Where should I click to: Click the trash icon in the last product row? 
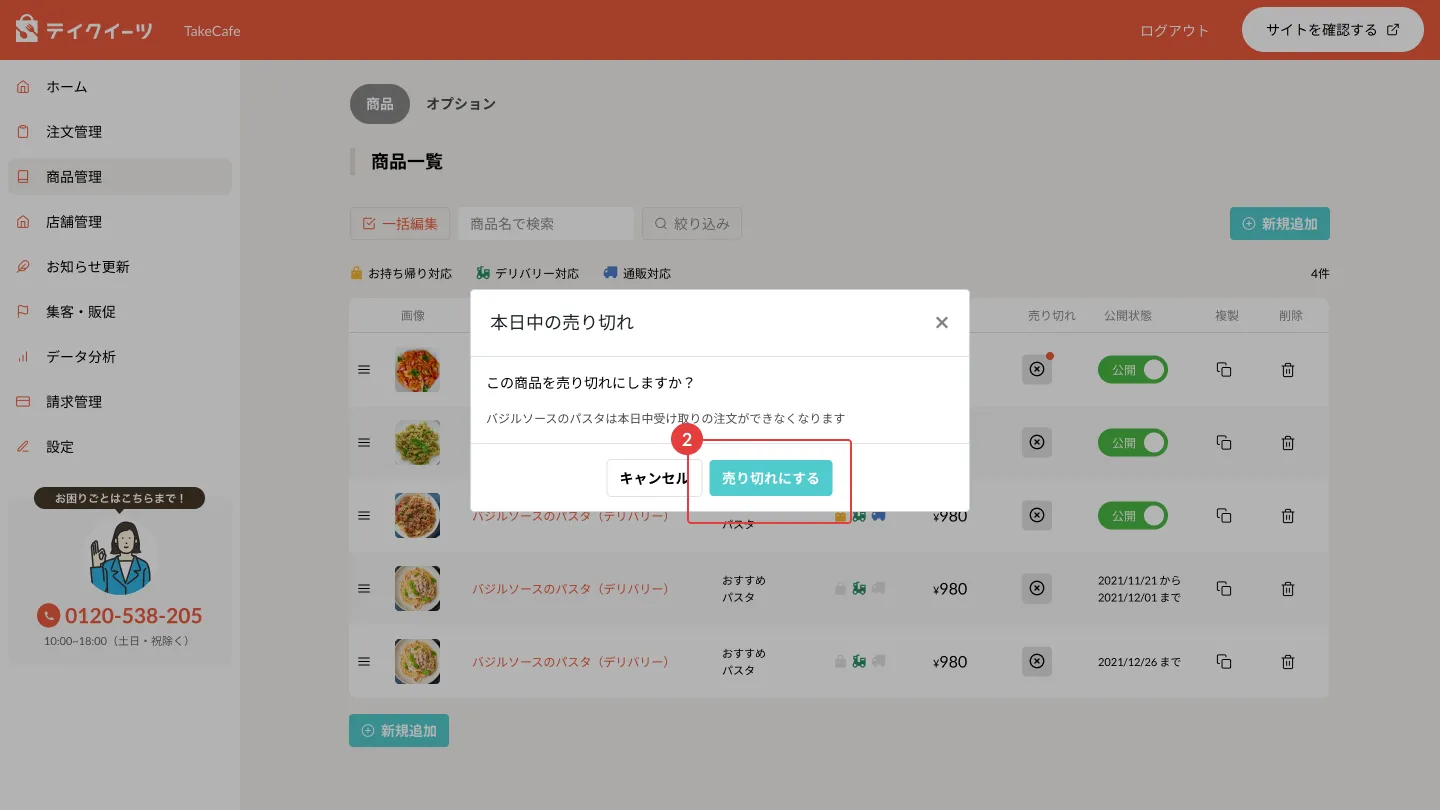1288,662
